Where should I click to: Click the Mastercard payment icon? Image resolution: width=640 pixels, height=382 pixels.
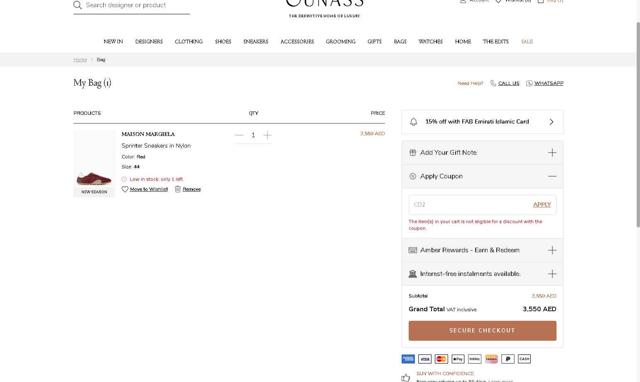click(x=441, y=359)
